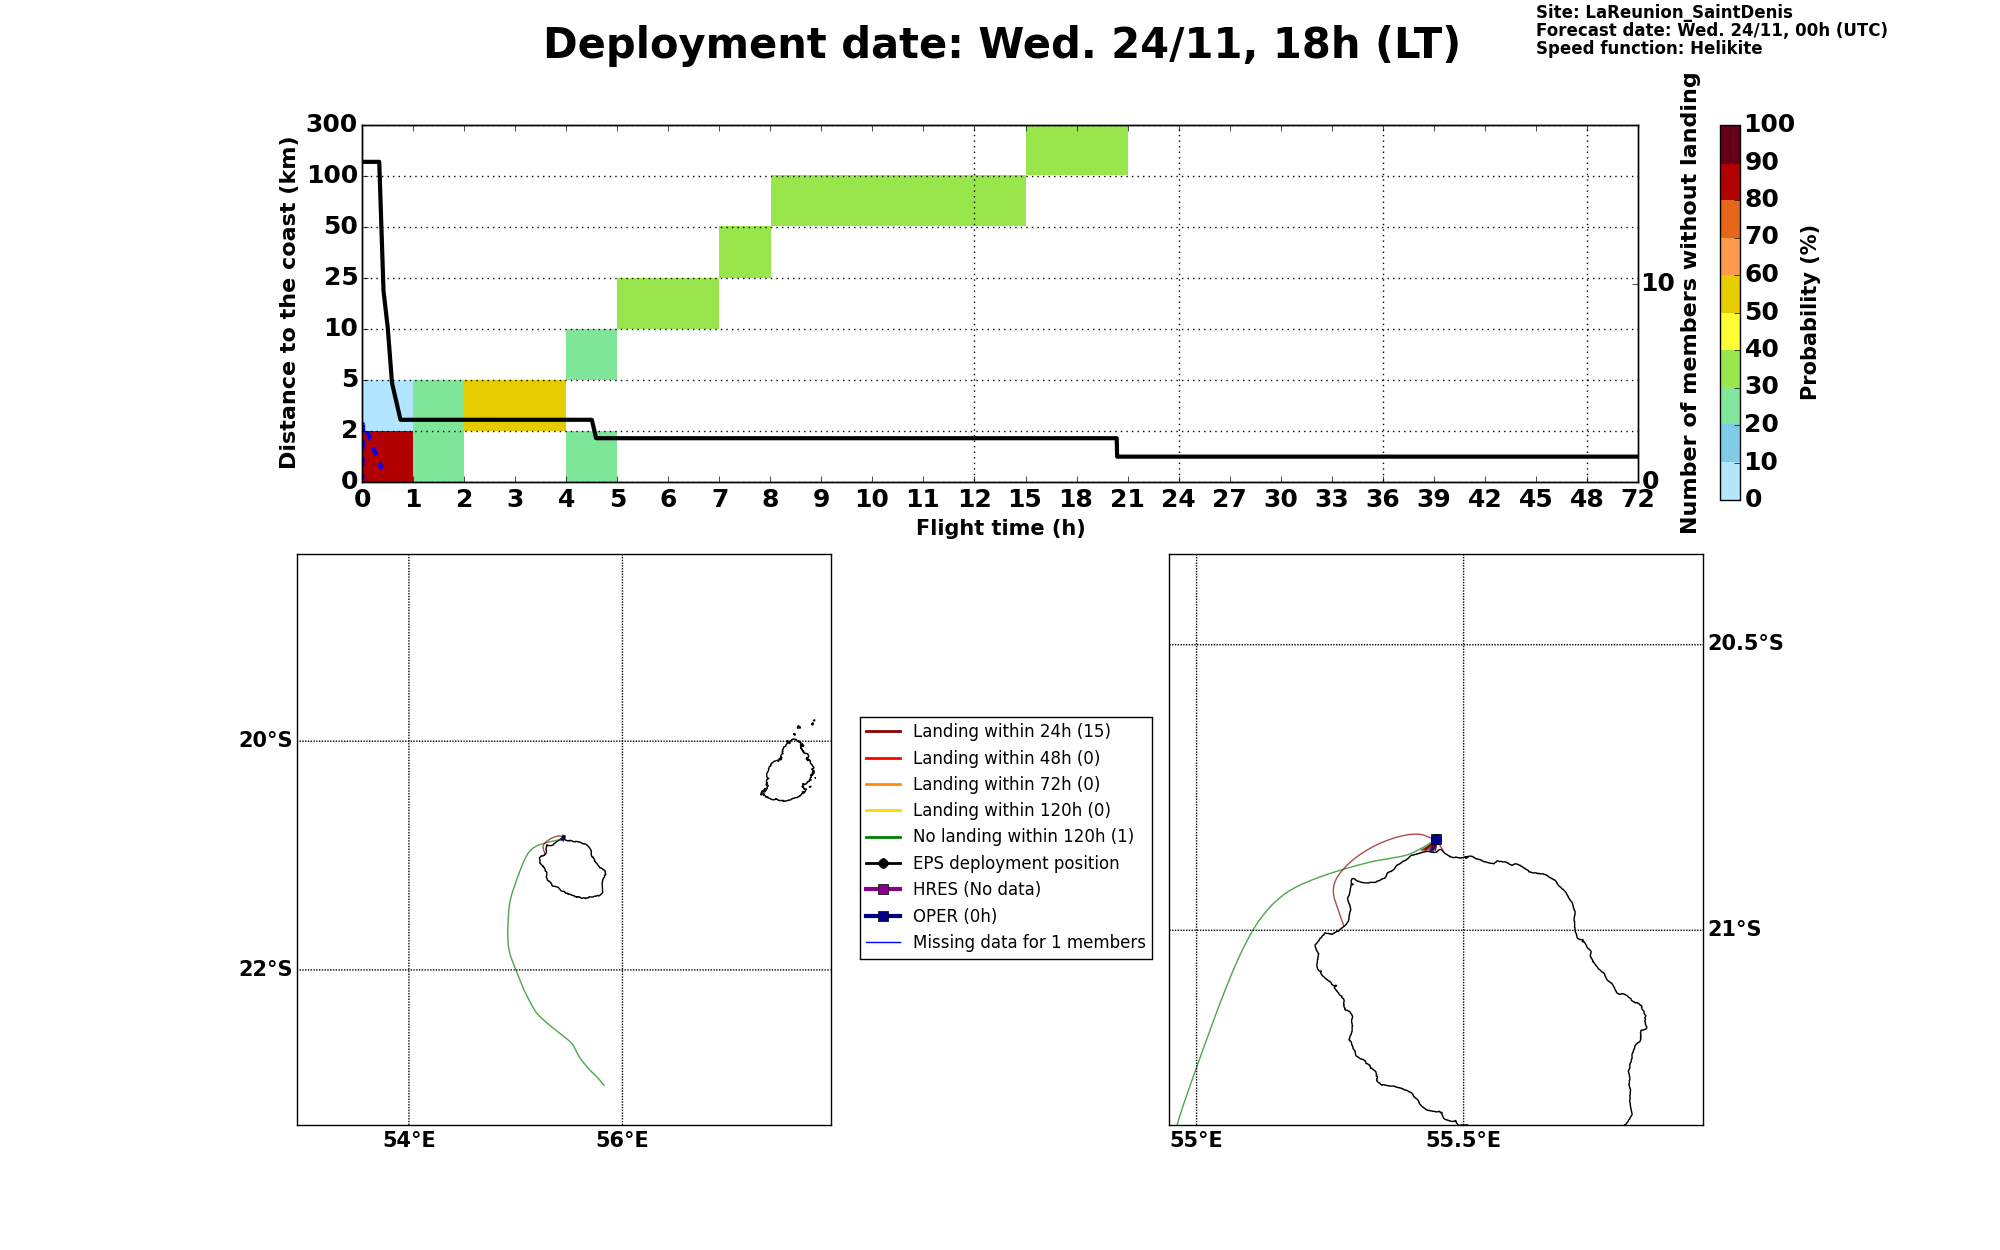Click the '56°E' longitude label
Viewport: 2000px width, 1250px height.
pyautogui.click(x=622, y=1140)
